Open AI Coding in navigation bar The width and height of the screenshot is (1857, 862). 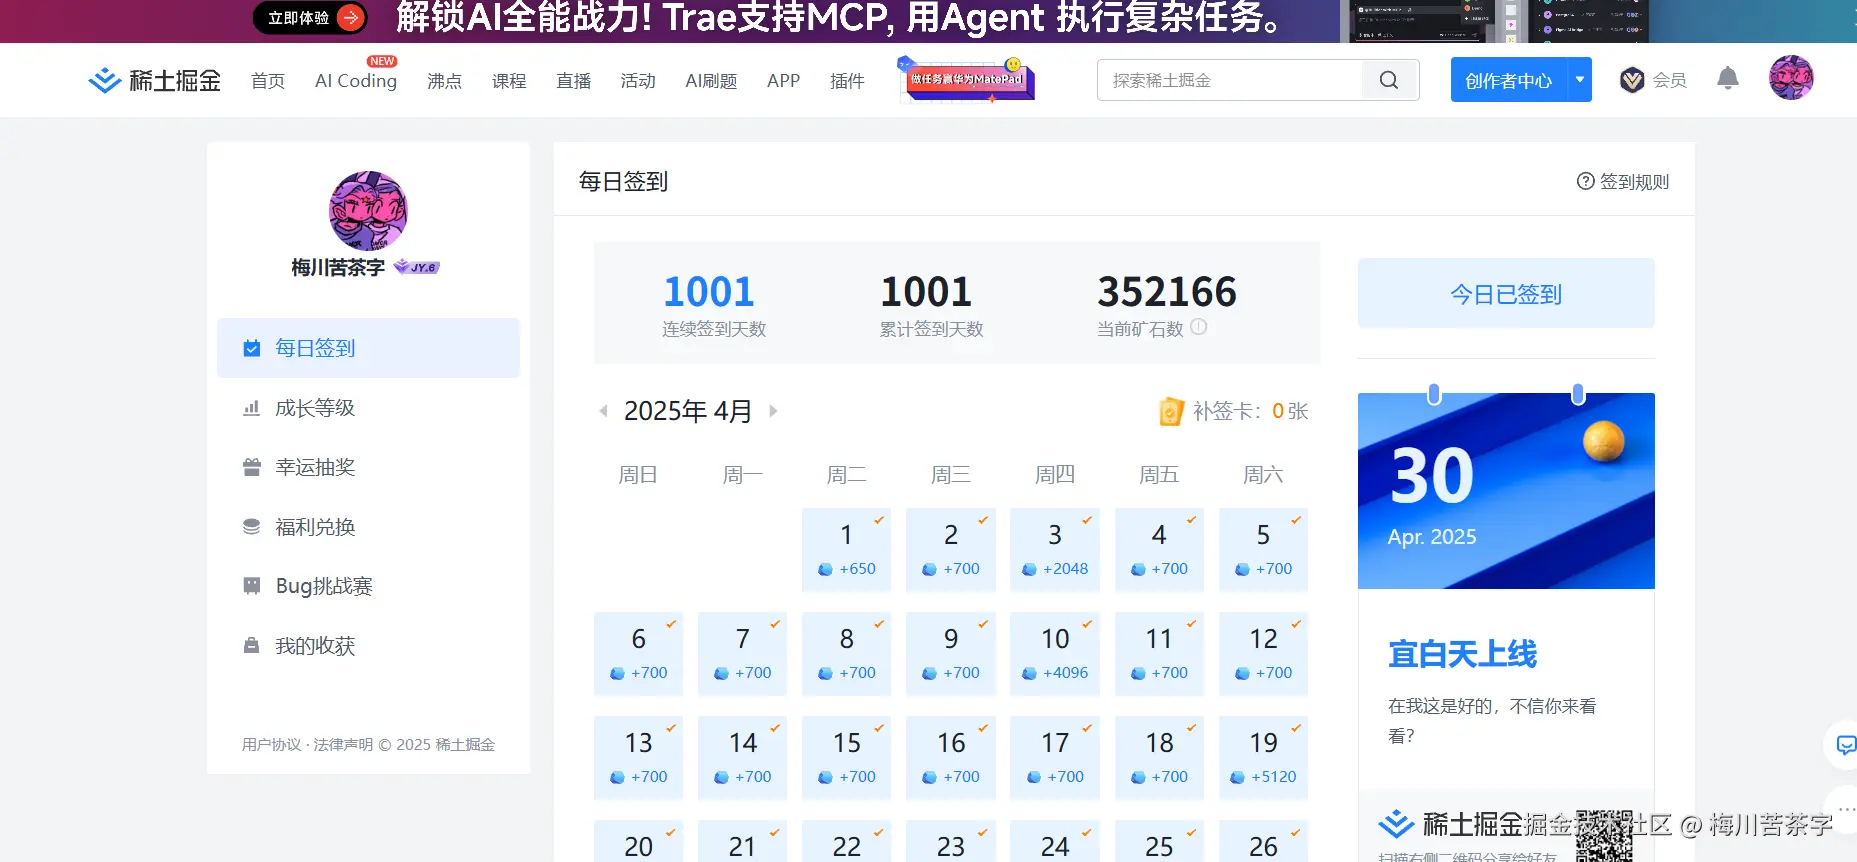(355, 81)
